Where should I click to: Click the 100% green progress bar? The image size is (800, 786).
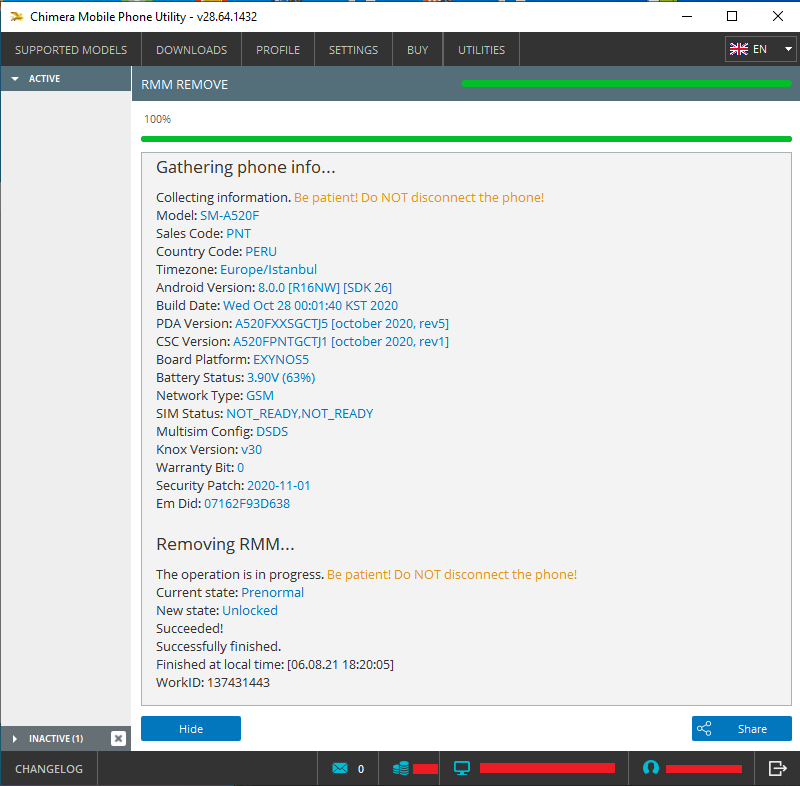[x=466, y=139]
